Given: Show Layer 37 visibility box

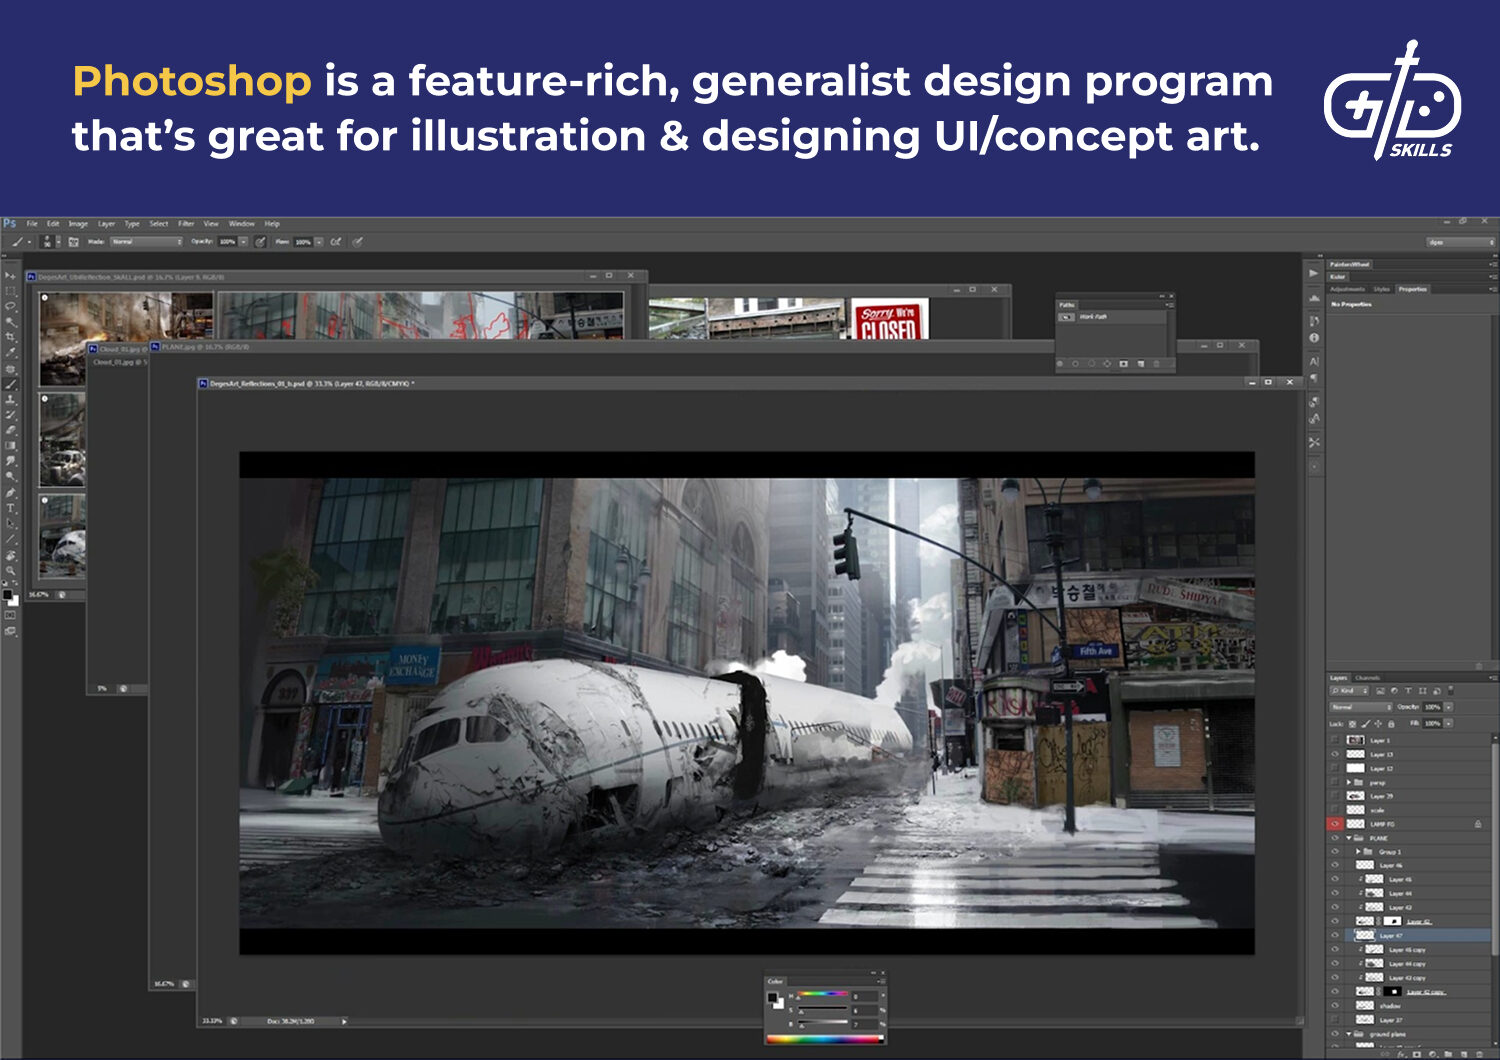Looking at the screenshot, I should click(1334, 1019).
